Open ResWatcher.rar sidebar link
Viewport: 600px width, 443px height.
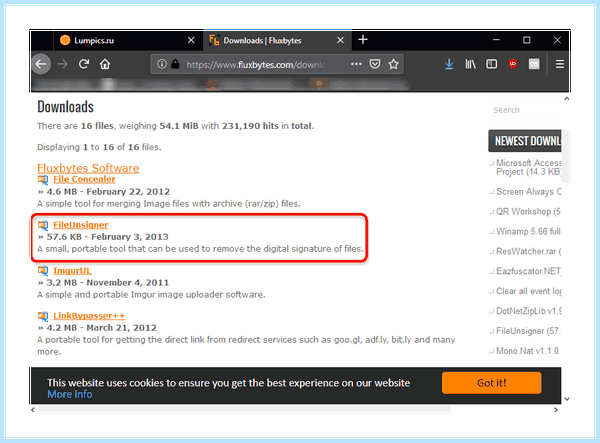point(528,251)
